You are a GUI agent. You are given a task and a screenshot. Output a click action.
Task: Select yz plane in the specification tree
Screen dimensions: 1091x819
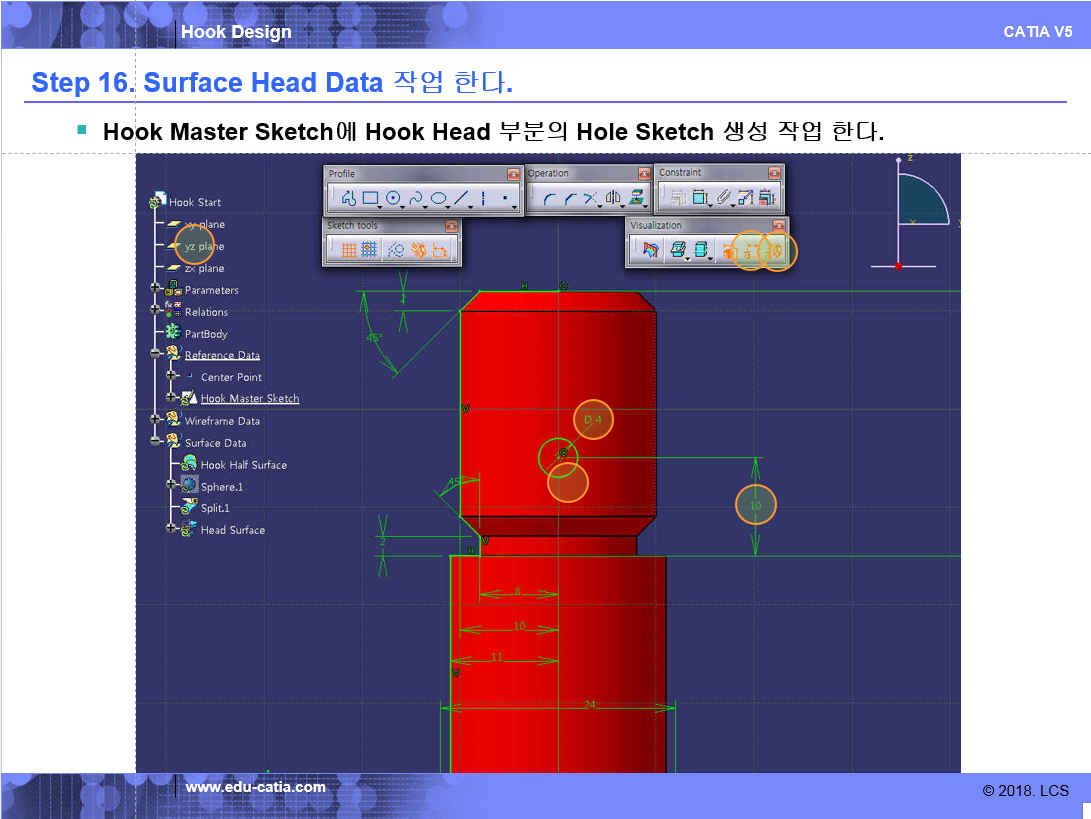coord(204,246)
